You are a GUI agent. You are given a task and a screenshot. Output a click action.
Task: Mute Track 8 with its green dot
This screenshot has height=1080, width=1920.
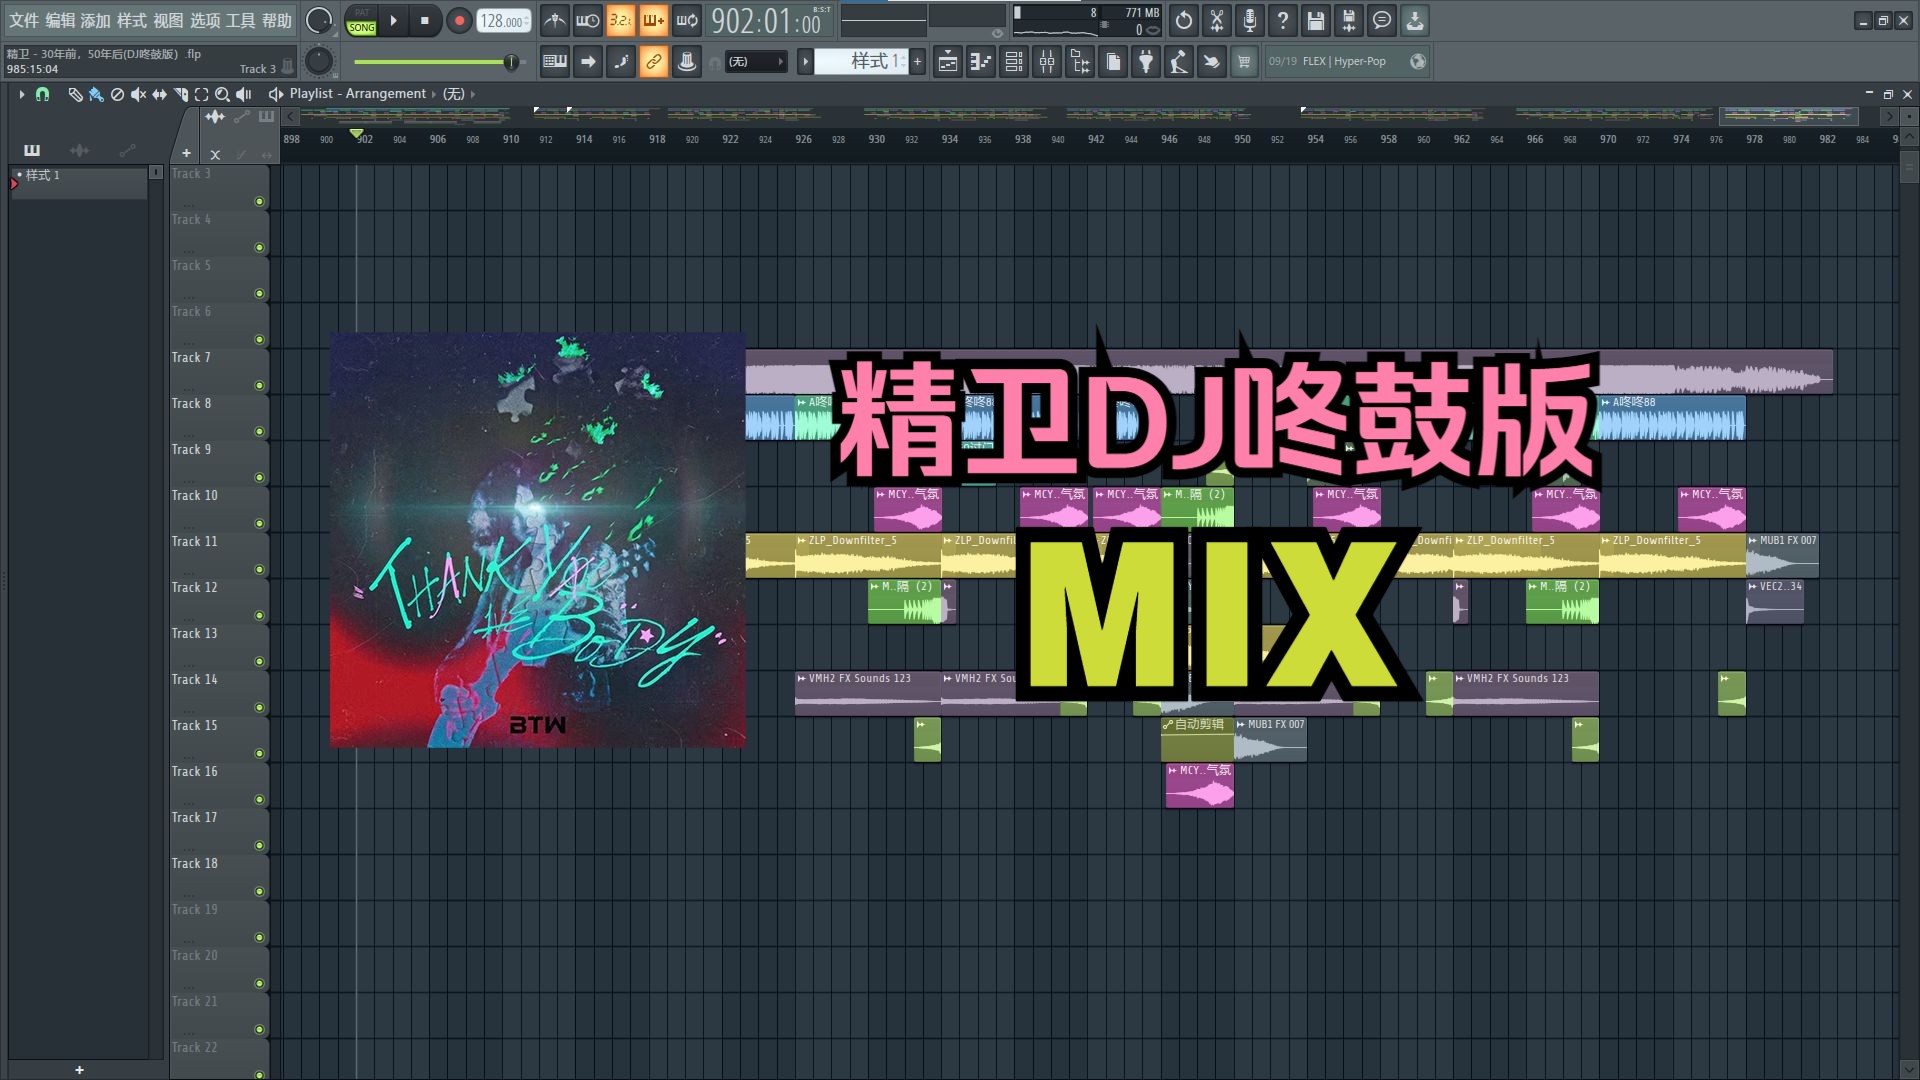(x=259, y=432)
